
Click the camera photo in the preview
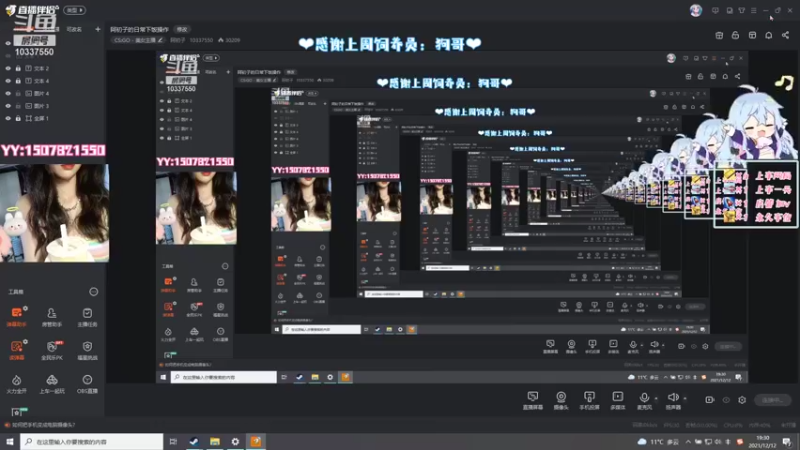click(x=55, y=213)
